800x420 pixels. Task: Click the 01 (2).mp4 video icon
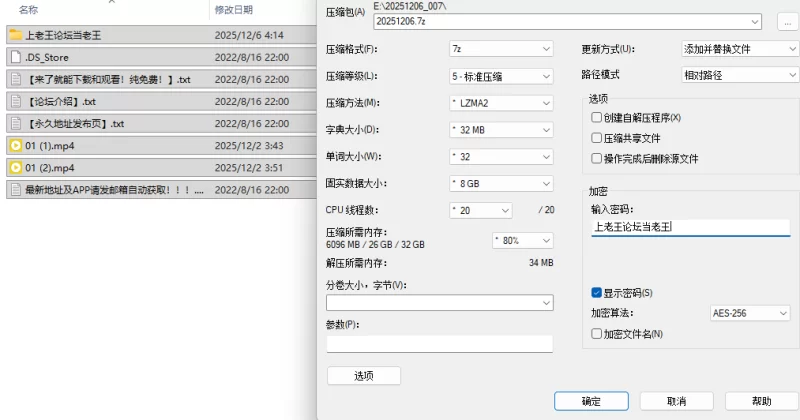(x=16, y=167)
